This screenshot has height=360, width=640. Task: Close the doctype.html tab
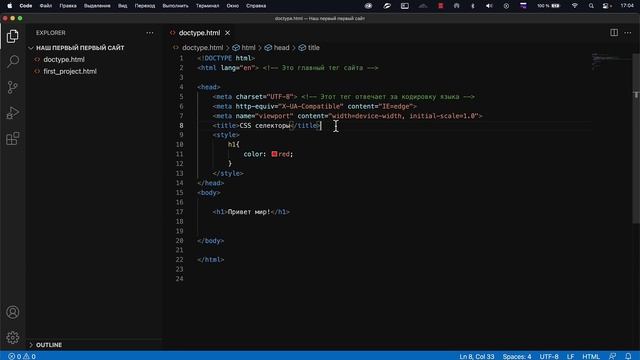tap(227, 33)
